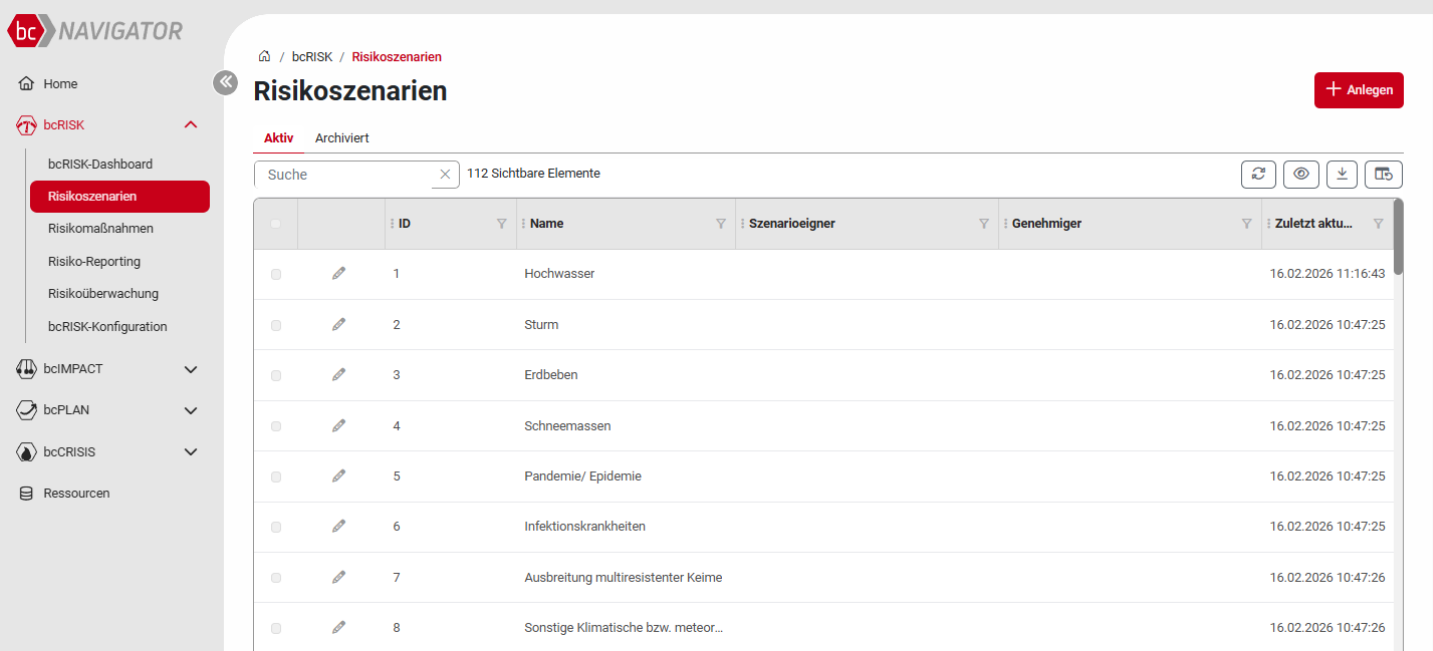This screenshot has height=651, width=1433.
Task: Edit the Erdbeben row via pencil icon
Action: [x=339, y=374]
